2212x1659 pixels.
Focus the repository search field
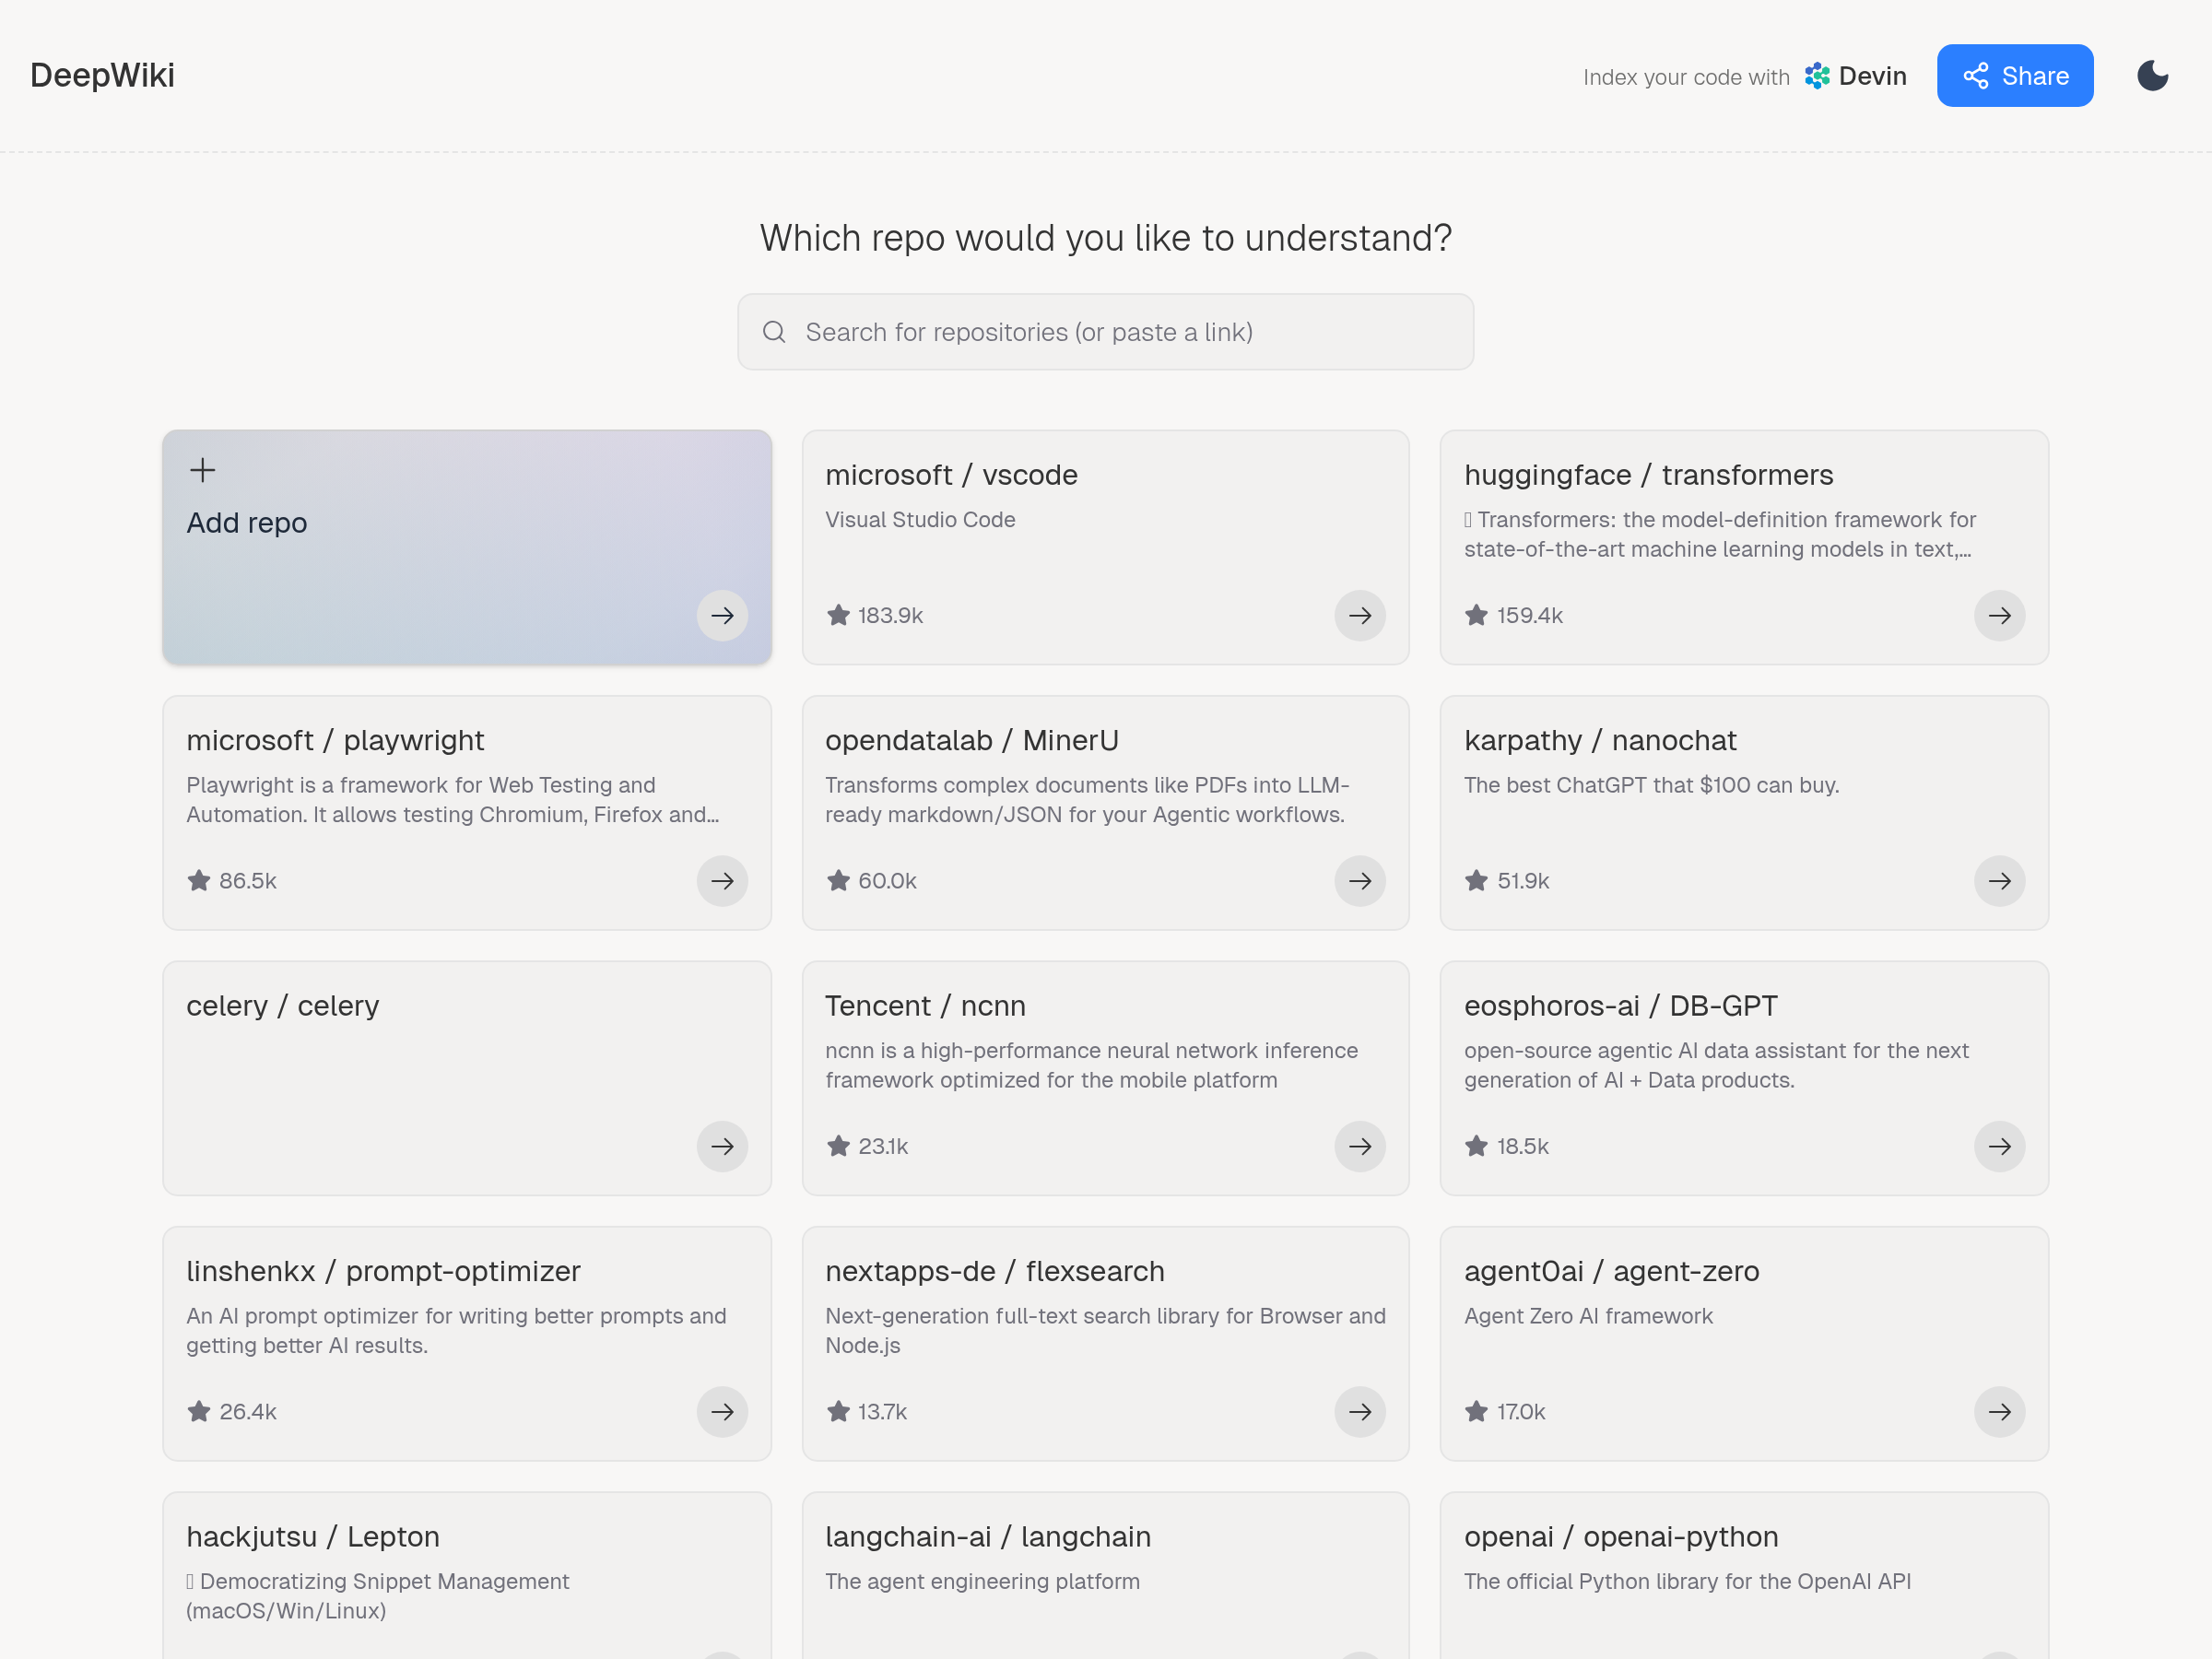pyautogui.click(x=1105, y=332)
